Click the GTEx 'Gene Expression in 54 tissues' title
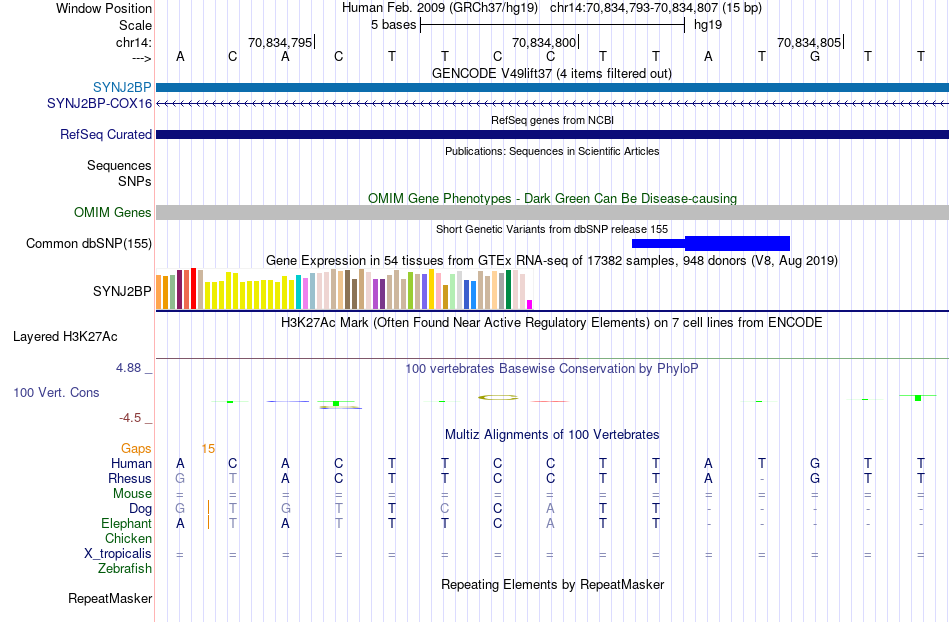The height and width of the screenshot is (622, 950). coord(552,260)
